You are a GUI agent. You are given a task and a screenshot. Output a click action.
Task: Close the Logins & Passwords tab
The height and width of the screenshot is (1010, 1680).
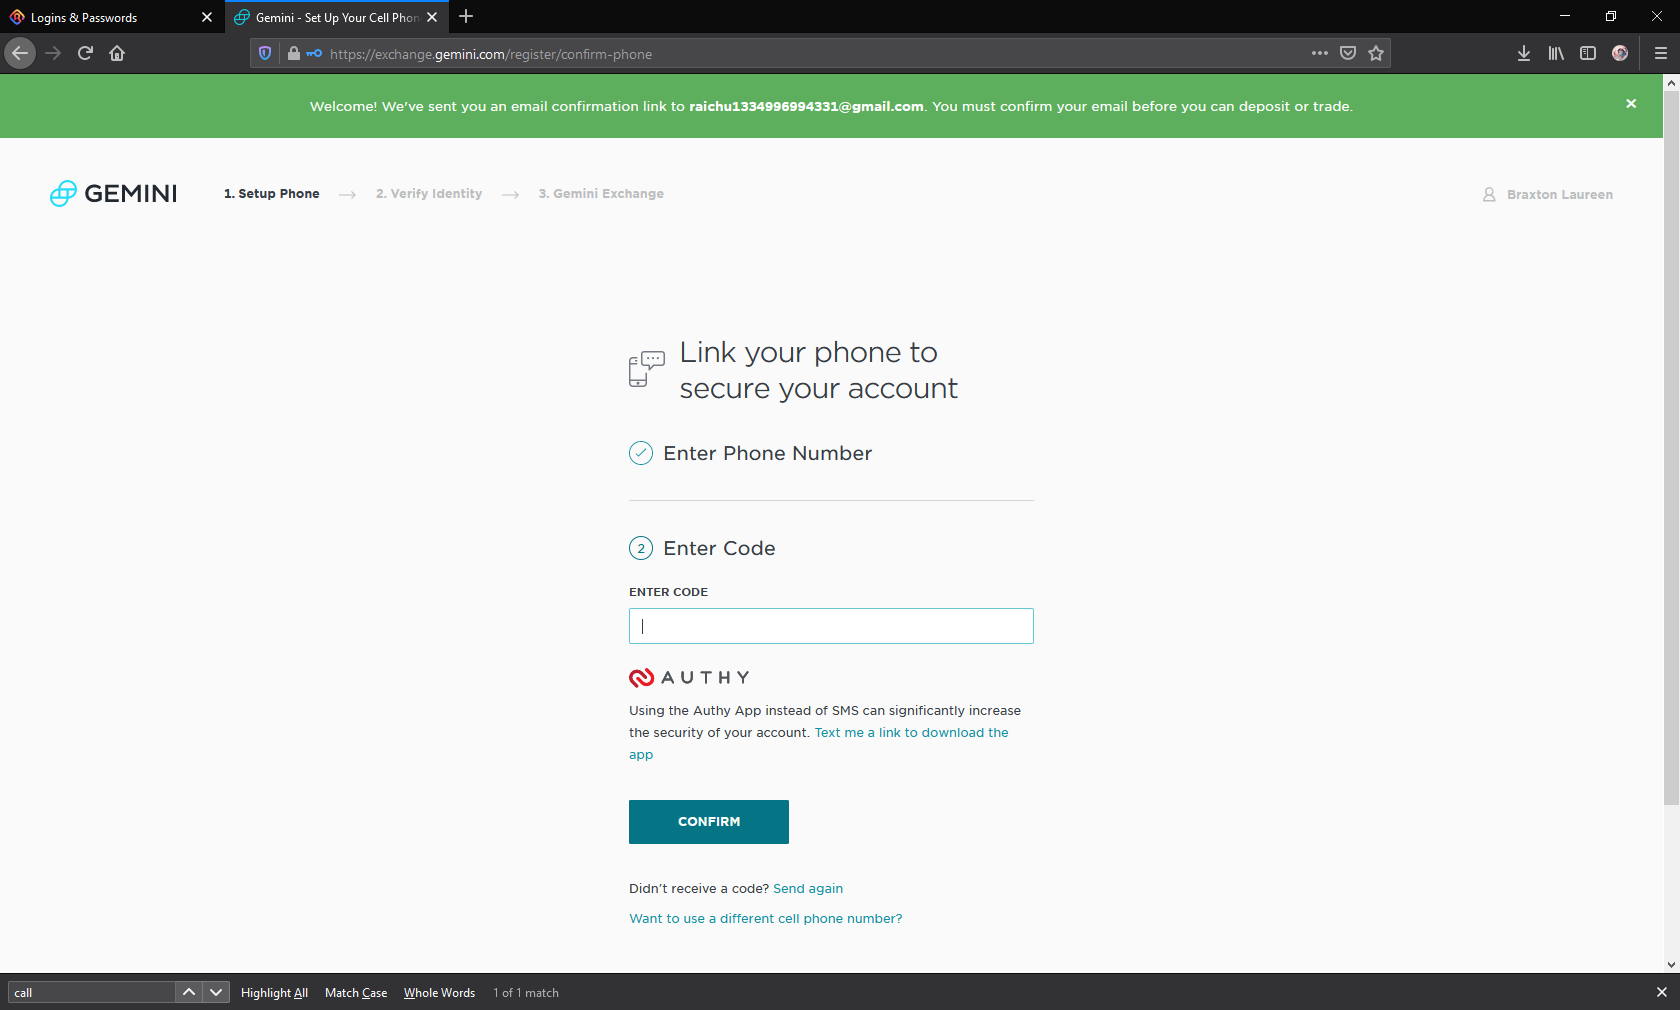(x=207, y=17)
